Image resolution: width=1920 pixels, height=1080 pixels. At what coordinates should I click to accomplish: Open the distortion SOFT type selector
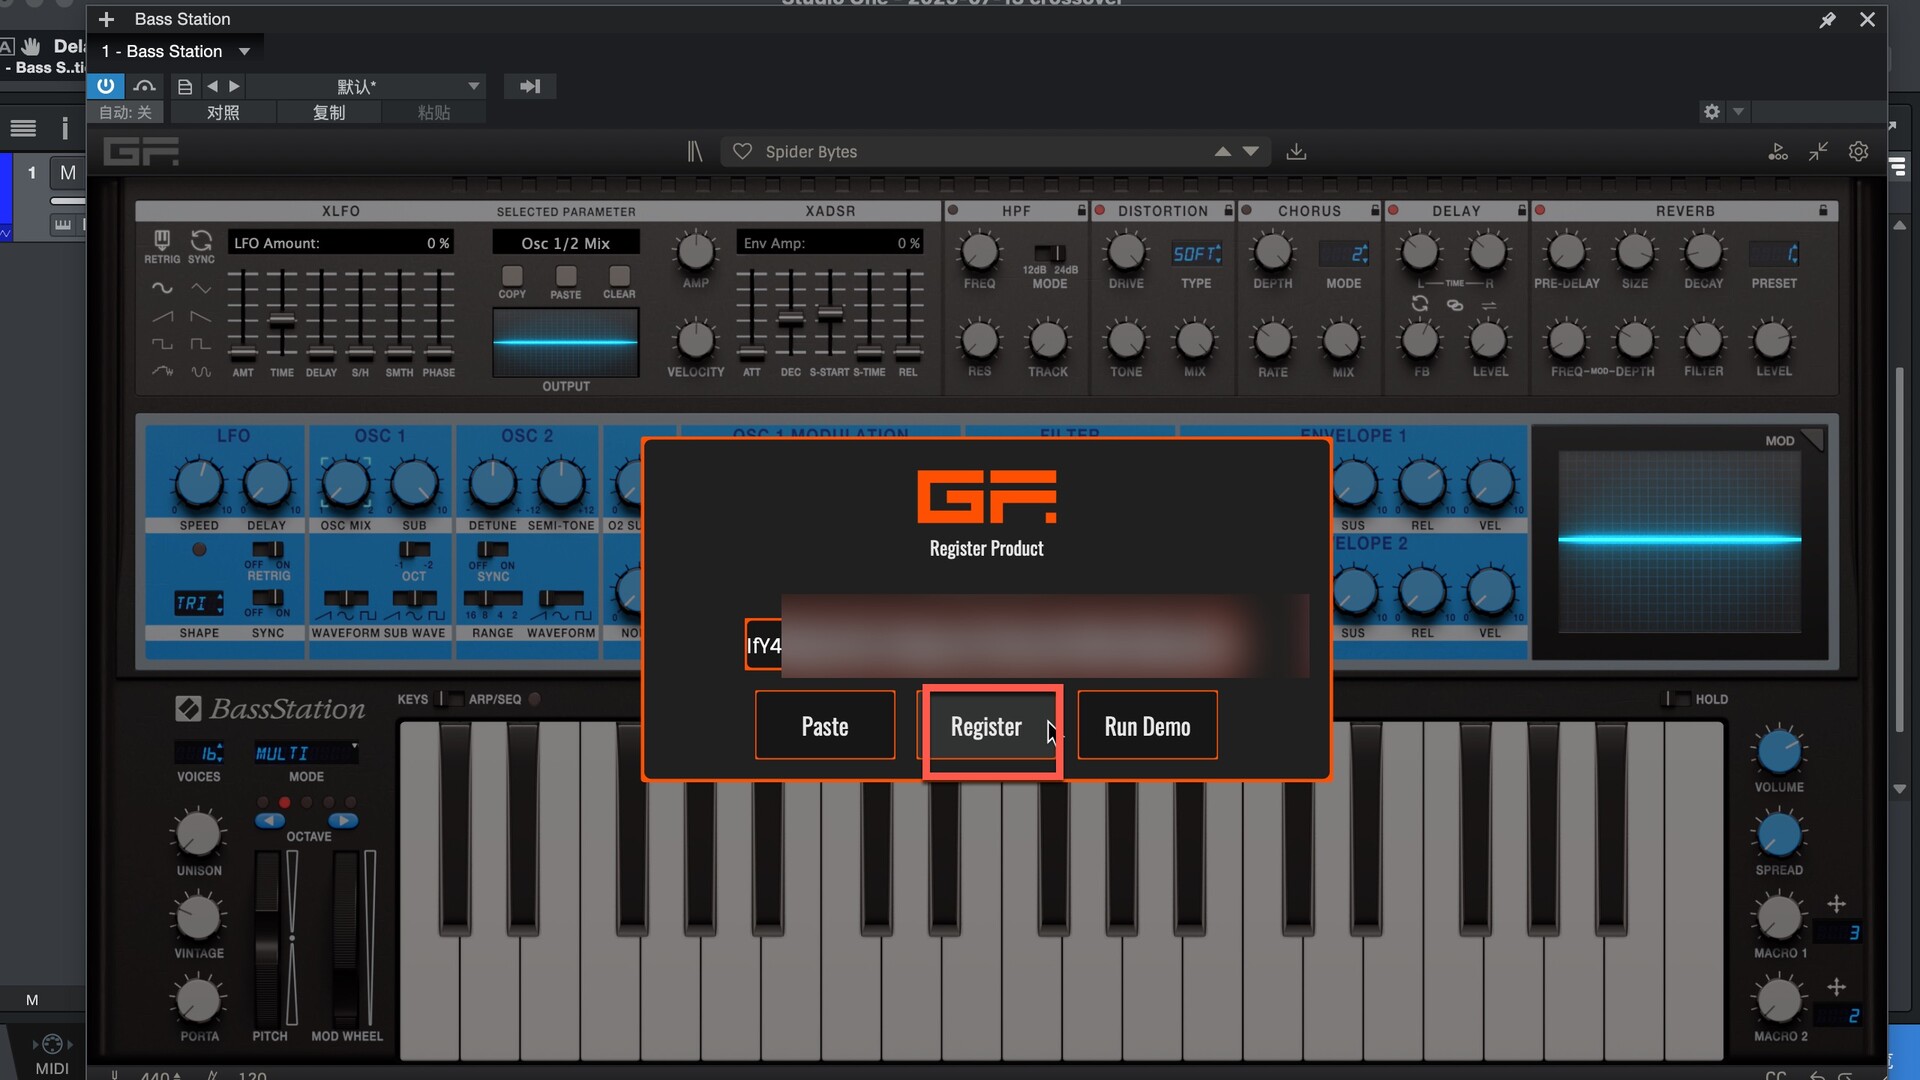pyautogui.click(x=1196, y=254)
